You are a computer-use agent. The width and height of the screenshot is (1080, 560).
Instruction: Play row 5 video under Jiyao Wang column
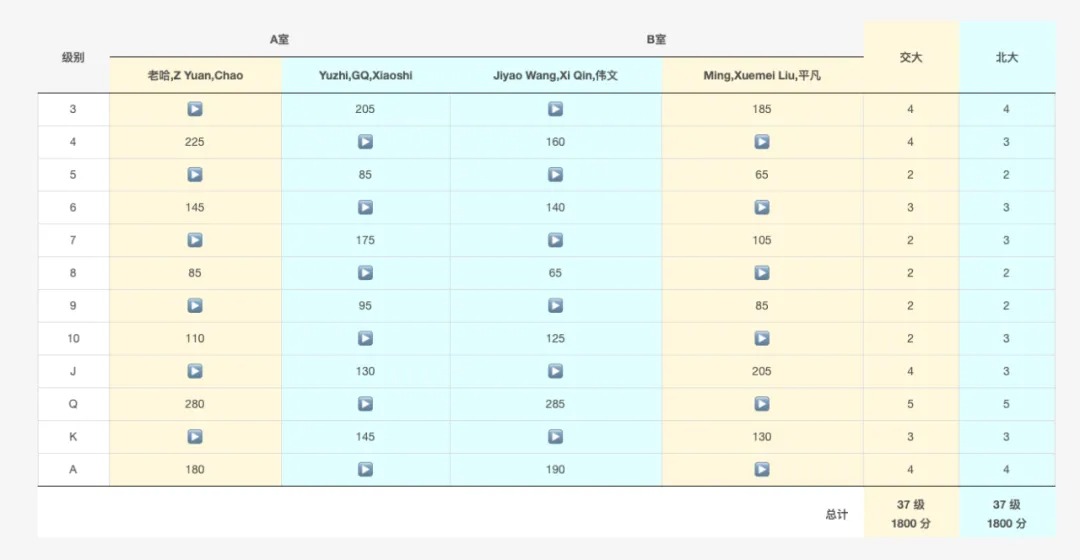[x=555, y=175]
